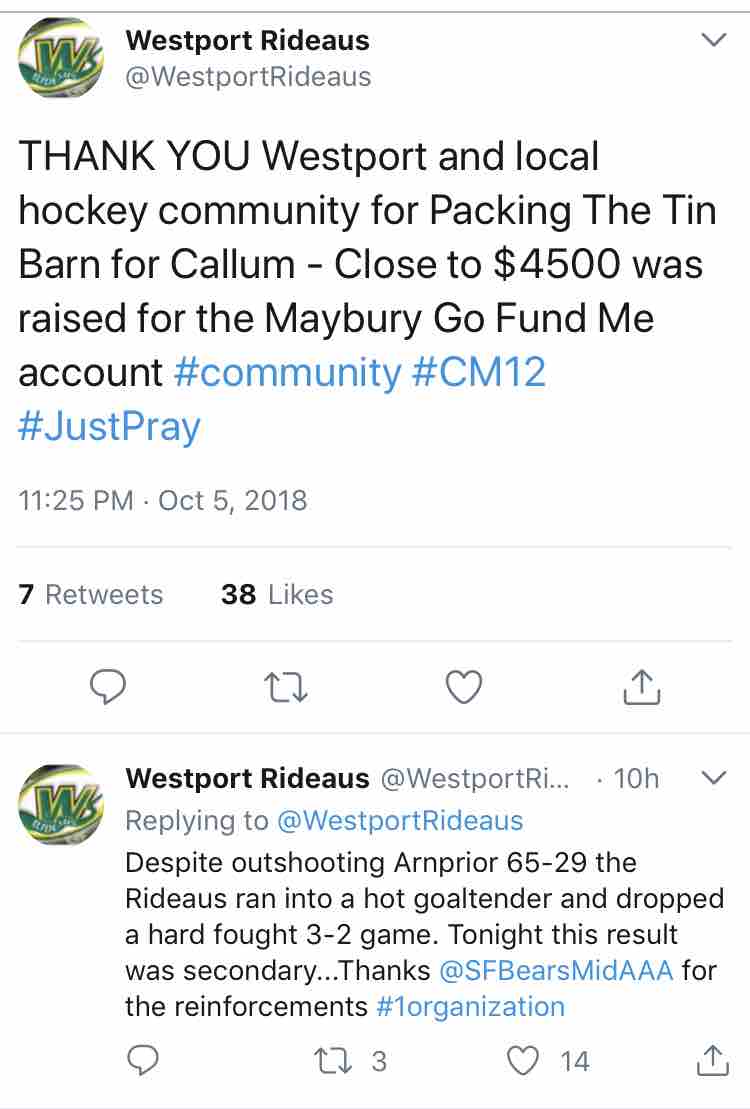This screenshot has height=1109, width=750.
Task: Open options chevron on main tweet
Action: [714, 40]
